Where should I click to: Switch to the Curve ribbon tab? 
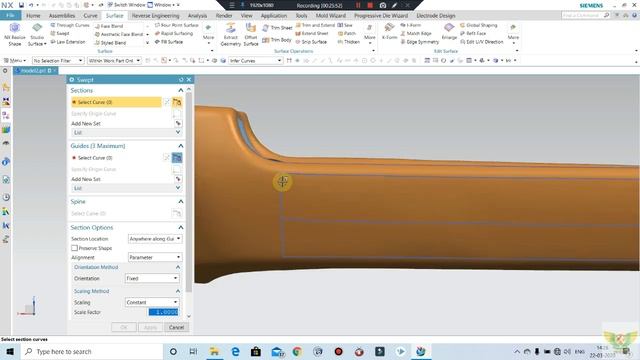(90, 16)
